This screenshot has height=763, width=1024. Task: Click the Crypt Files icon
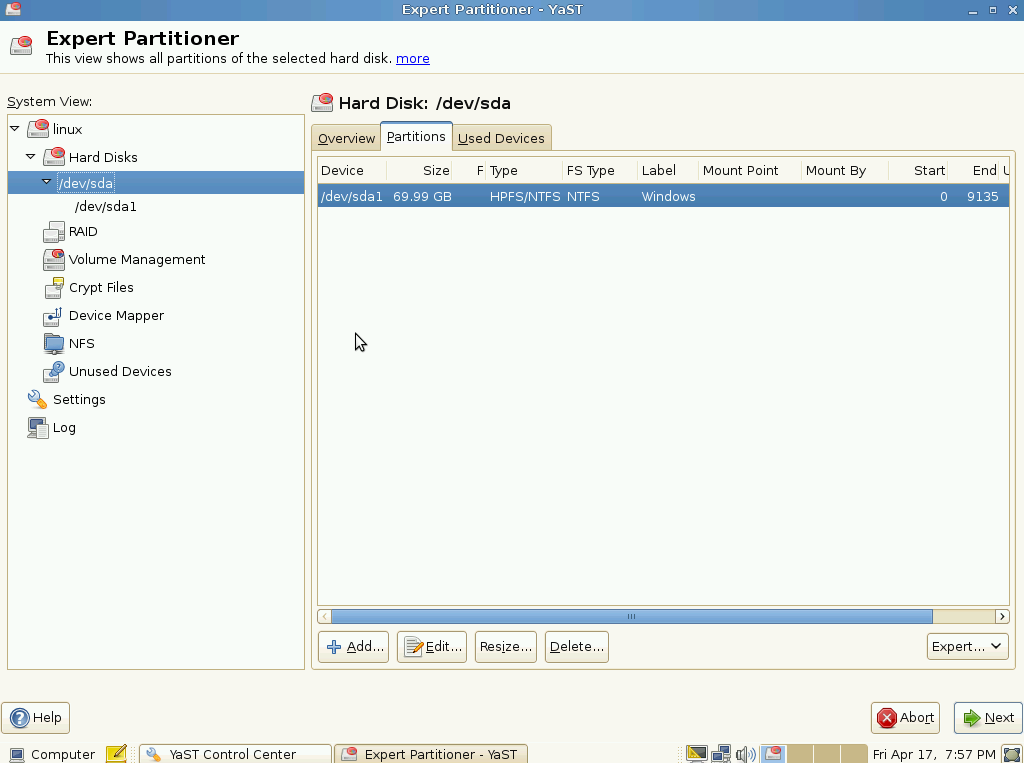pos(54,287)
